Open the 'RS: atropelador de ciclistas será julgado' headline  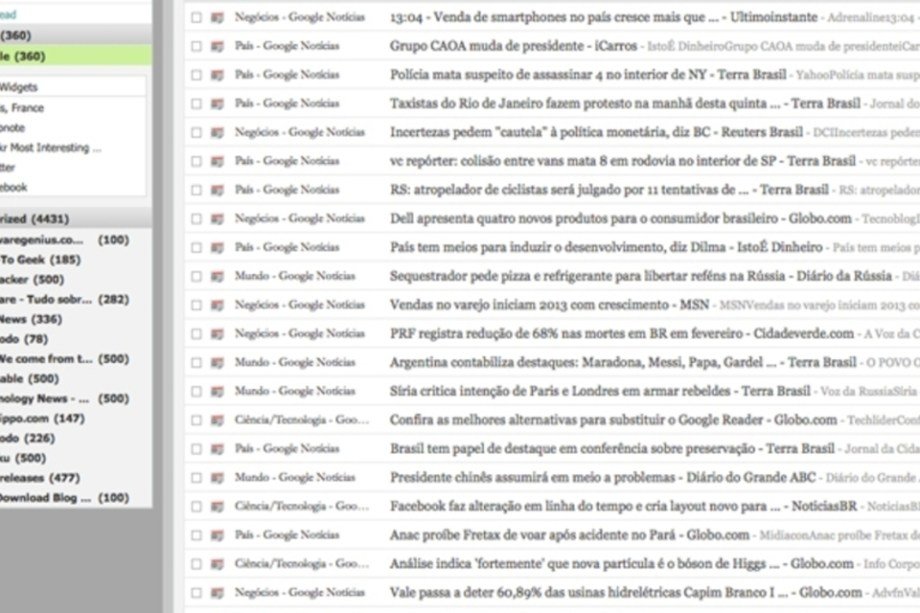[x=609, y=189]
